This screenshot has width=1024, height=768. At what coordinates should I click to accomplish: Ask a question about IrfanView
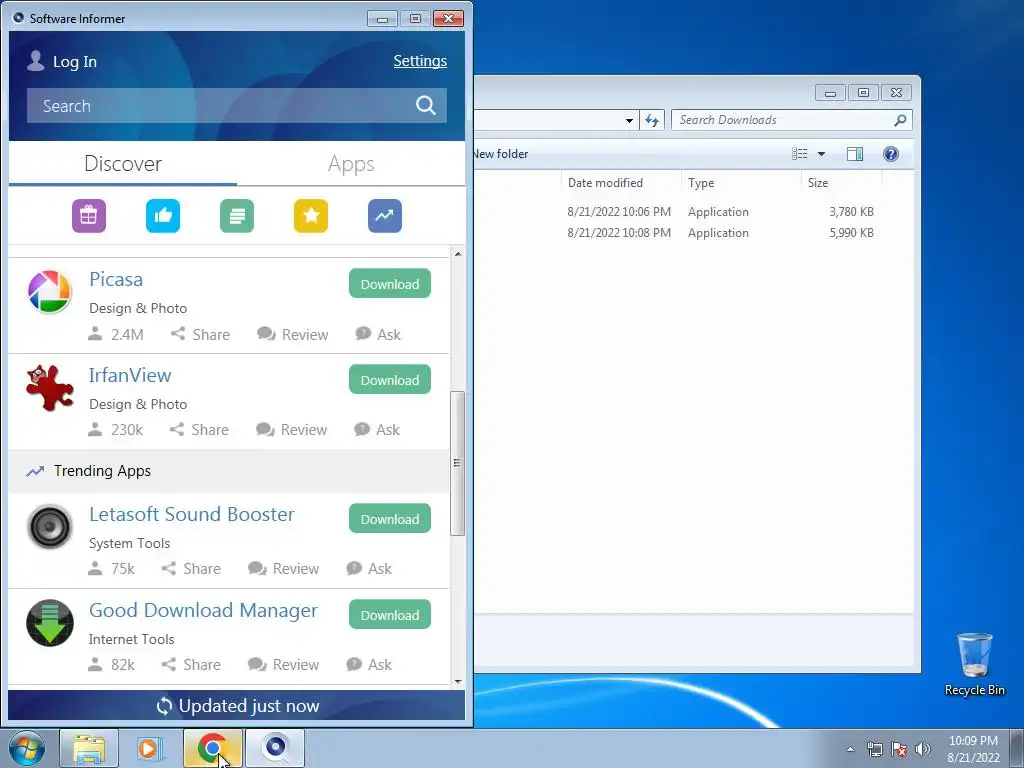tap(377, 430)
